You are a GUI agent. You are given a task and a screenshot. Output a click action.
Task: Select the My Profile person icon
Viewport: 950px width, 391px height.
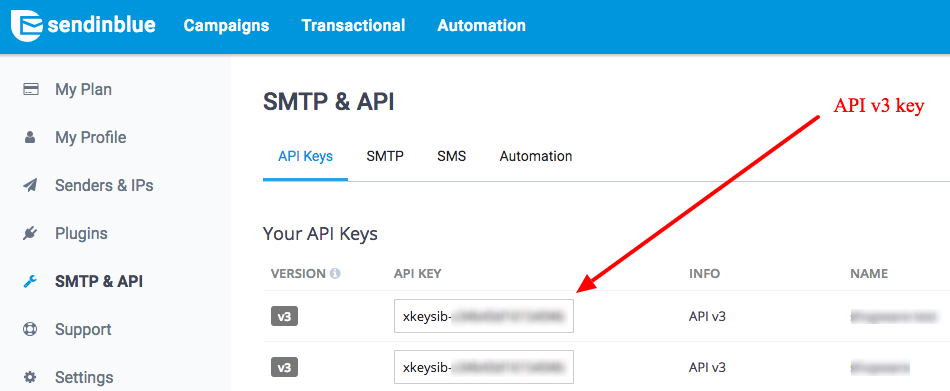(30, 138)
